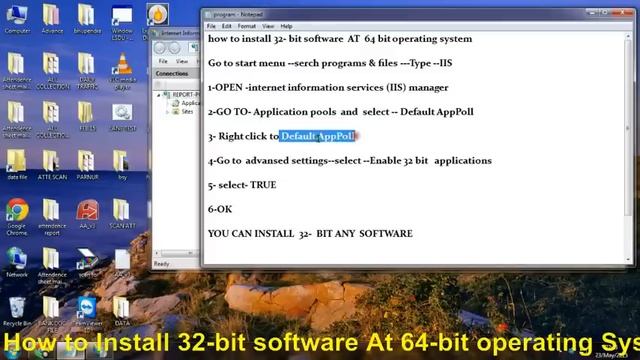Click the Connections panel header in IIS

click(176, 73)
